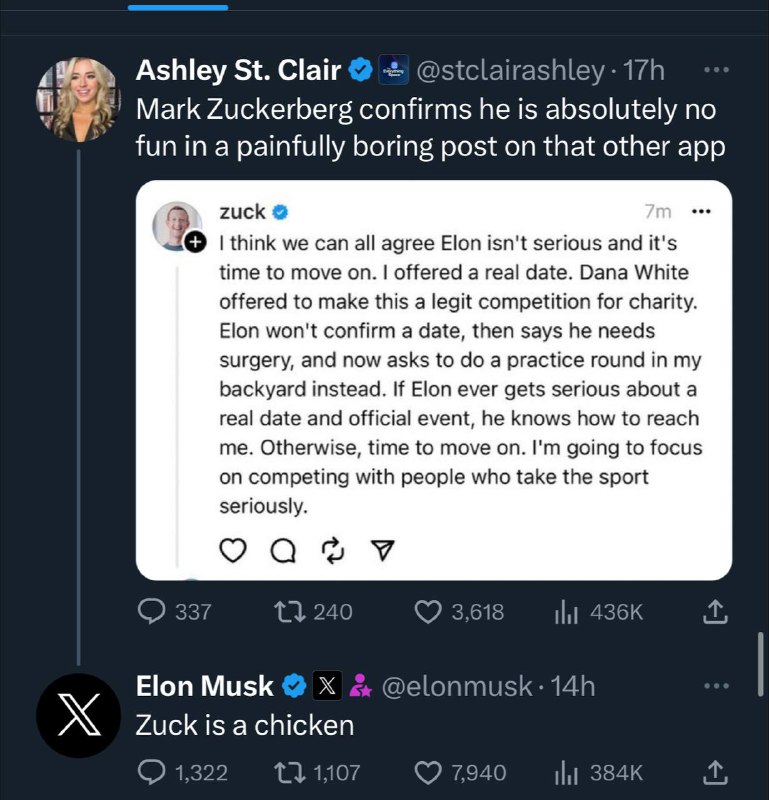769x800 pixels.
Task: Open Elon Musk's X avatar
Action: (77, 714)
